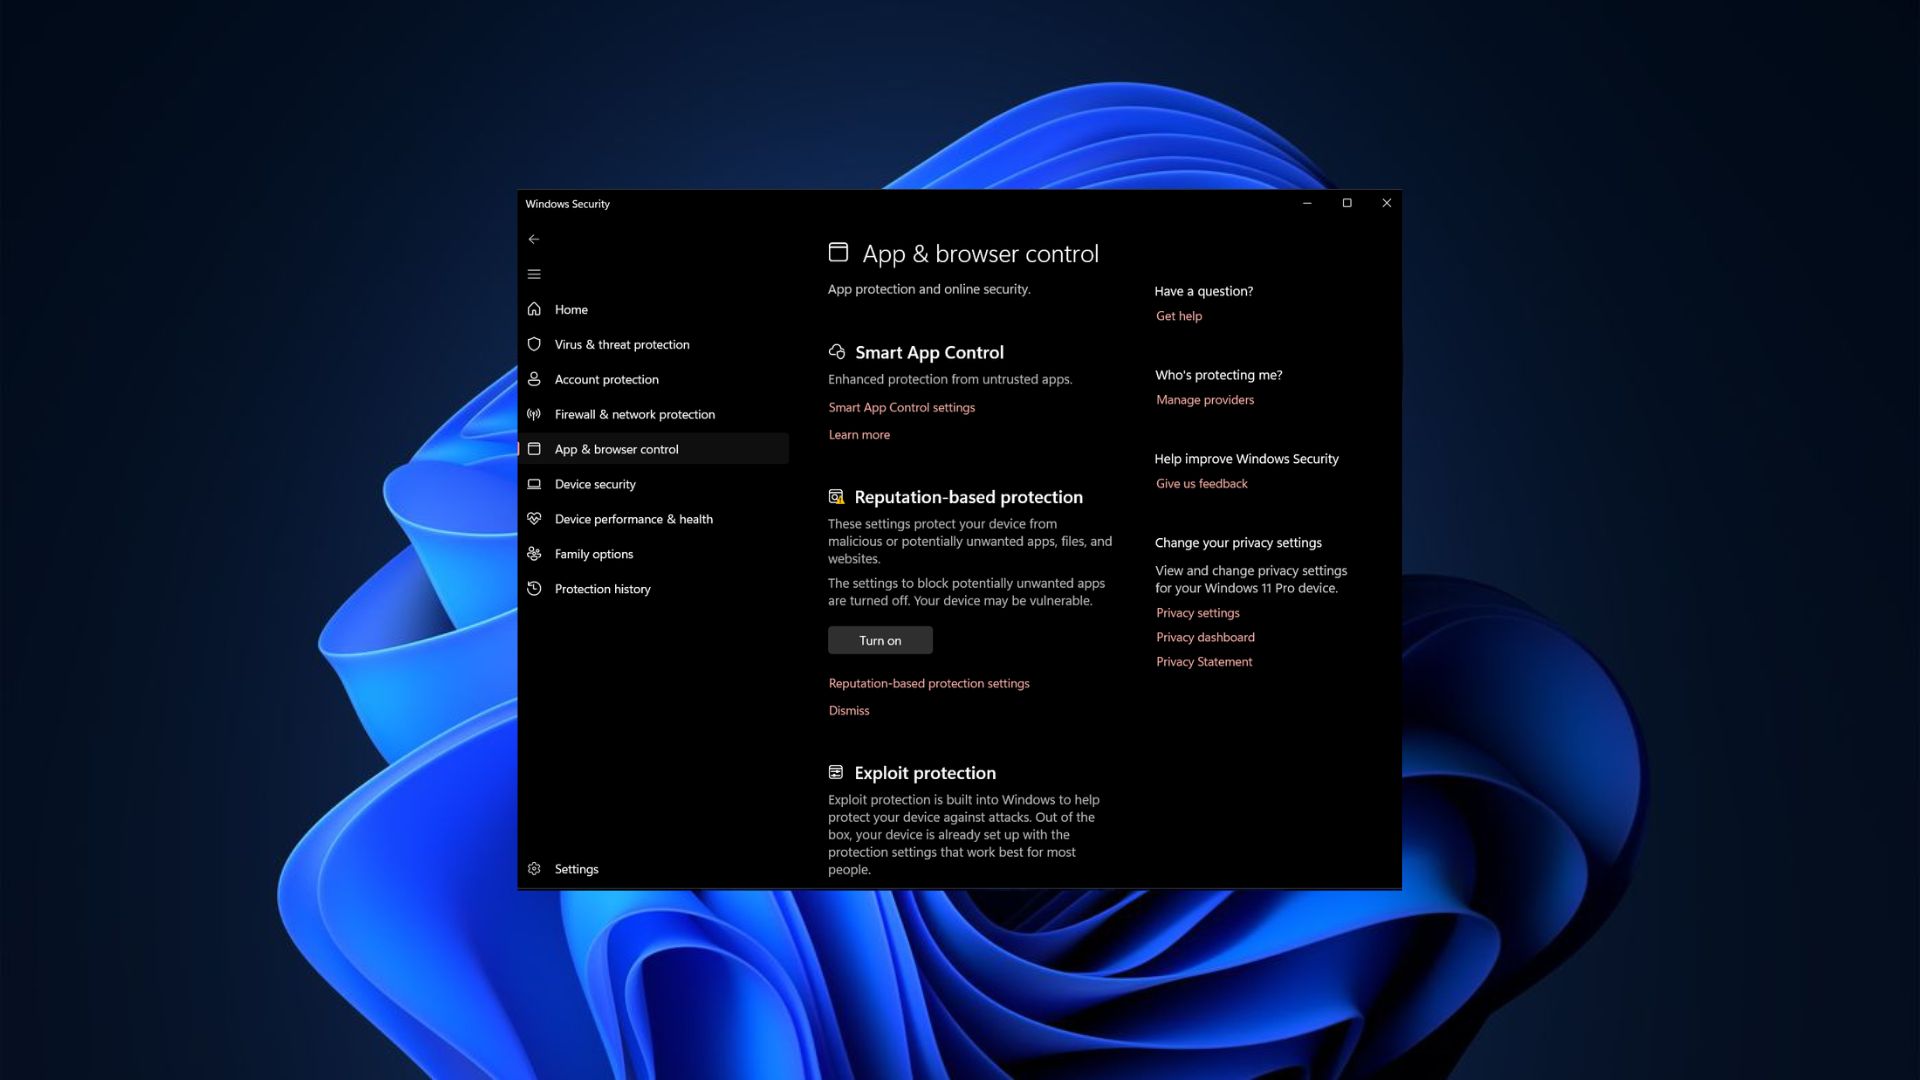The height and width of the screenshot is (1080, 1920).
Task: Close the Windows Security window
Action: pos(1386,203)
